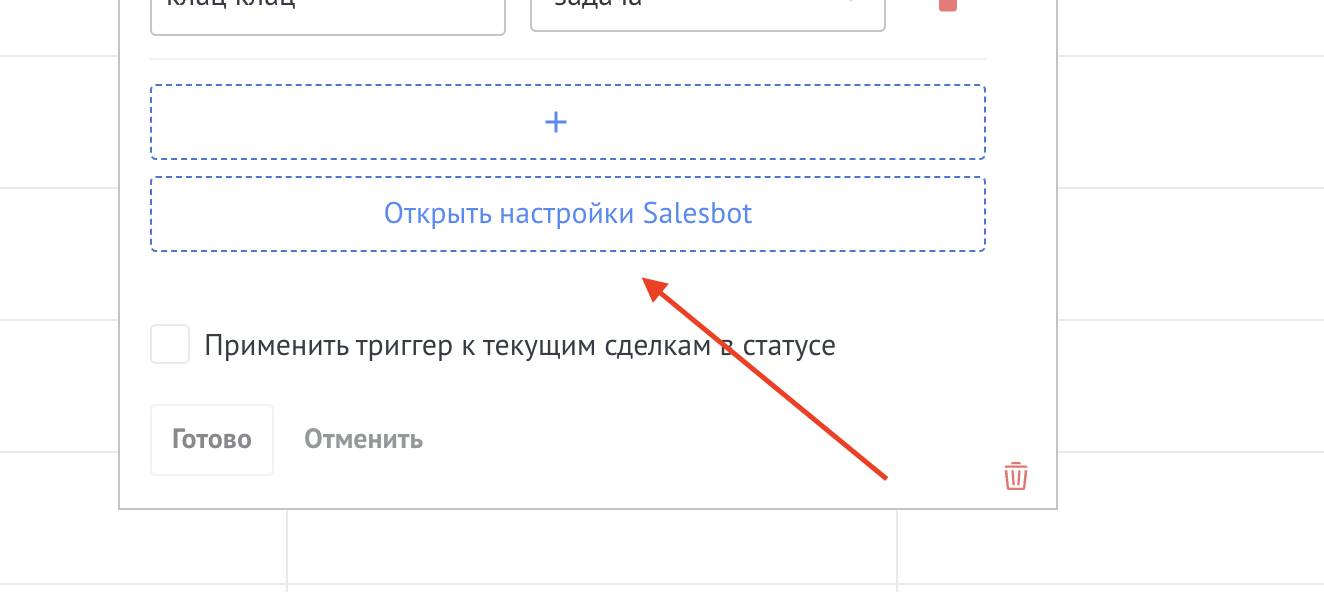Click 'Открыть настройки Salesbot' dashed button

point(567,214)
